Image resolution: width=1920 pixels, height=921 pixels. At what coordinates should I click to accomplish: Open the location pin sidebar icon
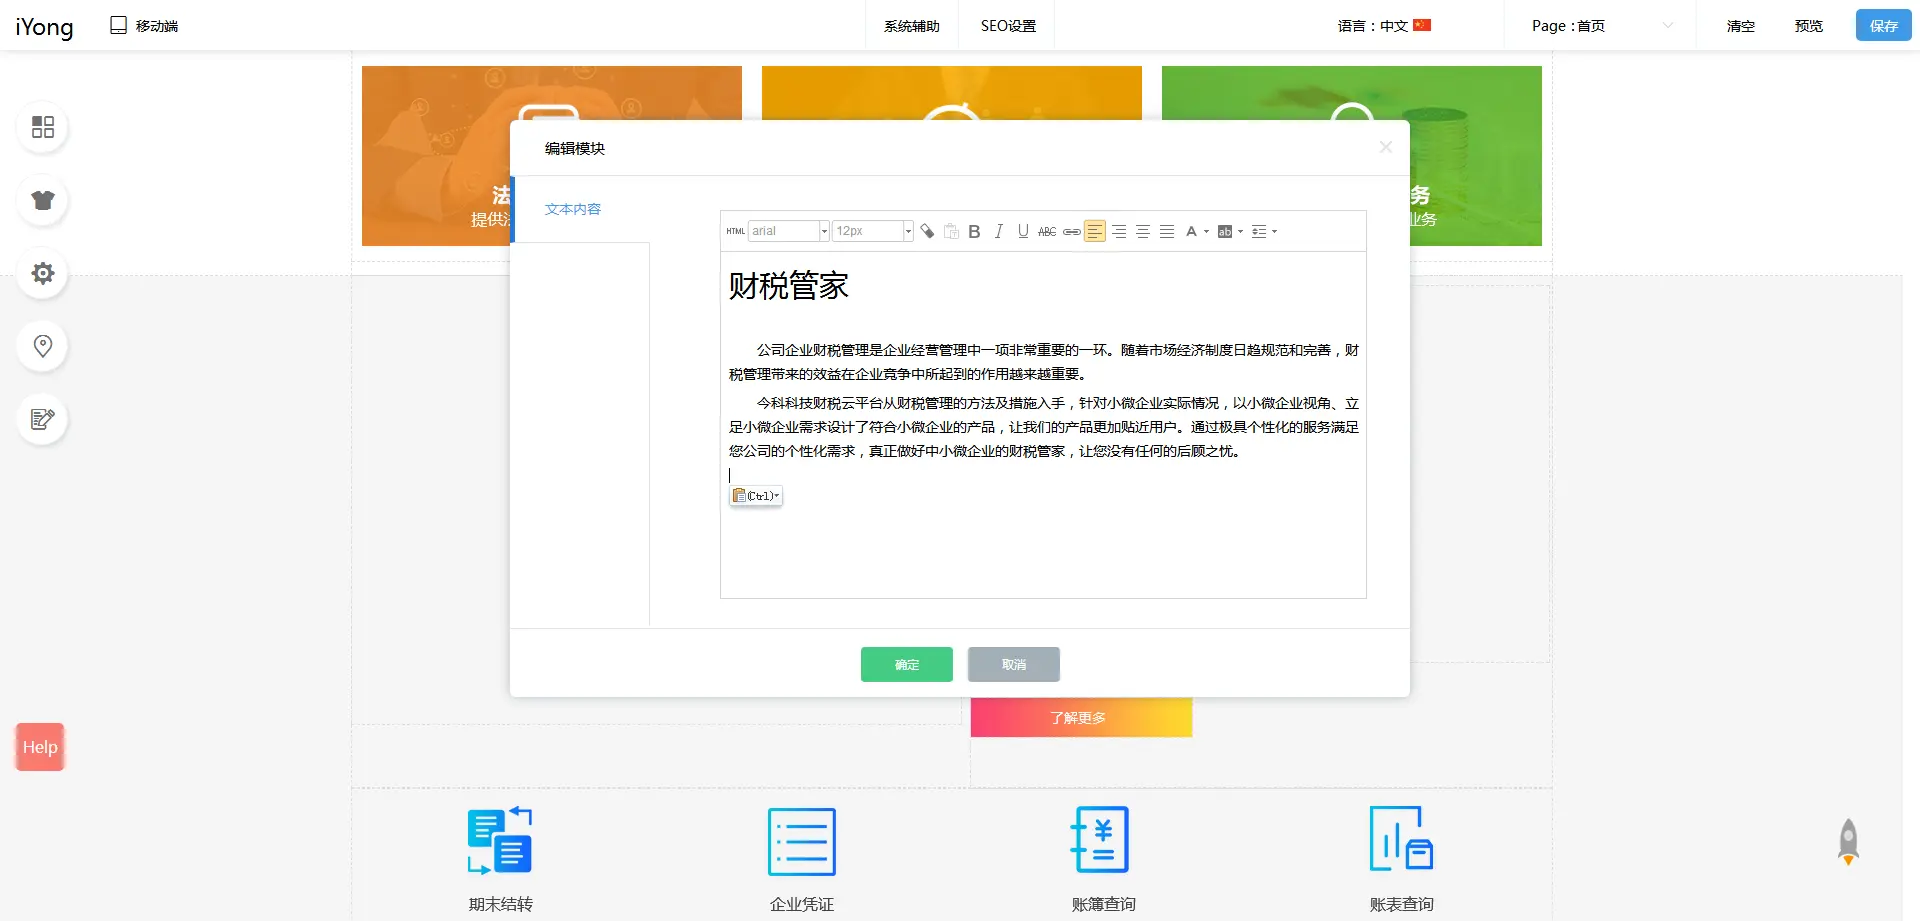(x=43, y=346)
